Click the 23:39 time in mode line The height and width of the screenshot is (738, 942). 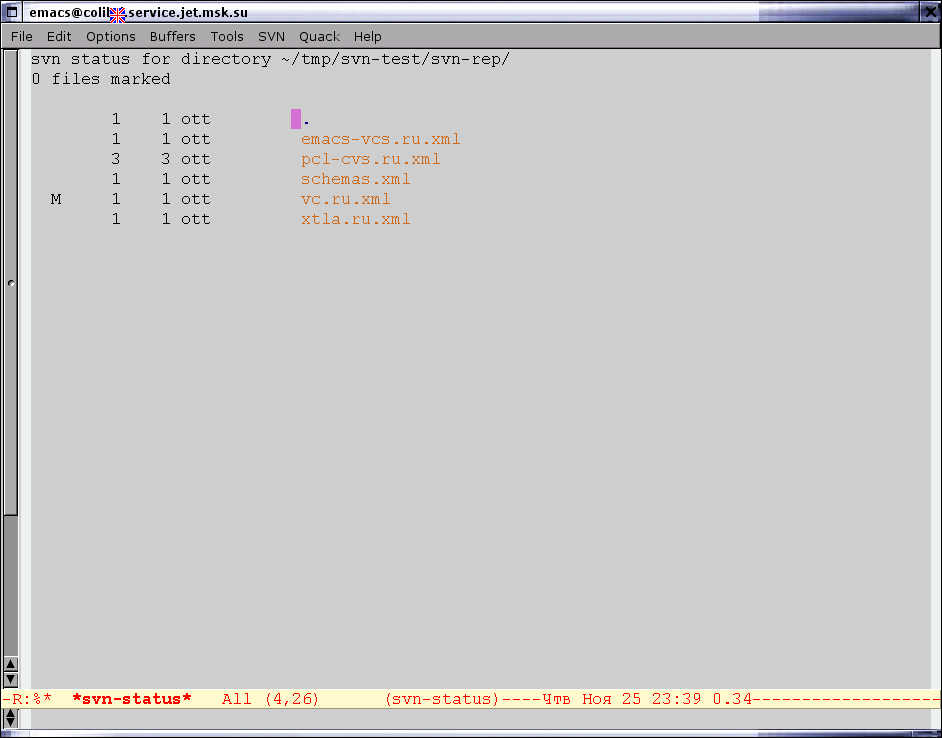coord(676,699)
